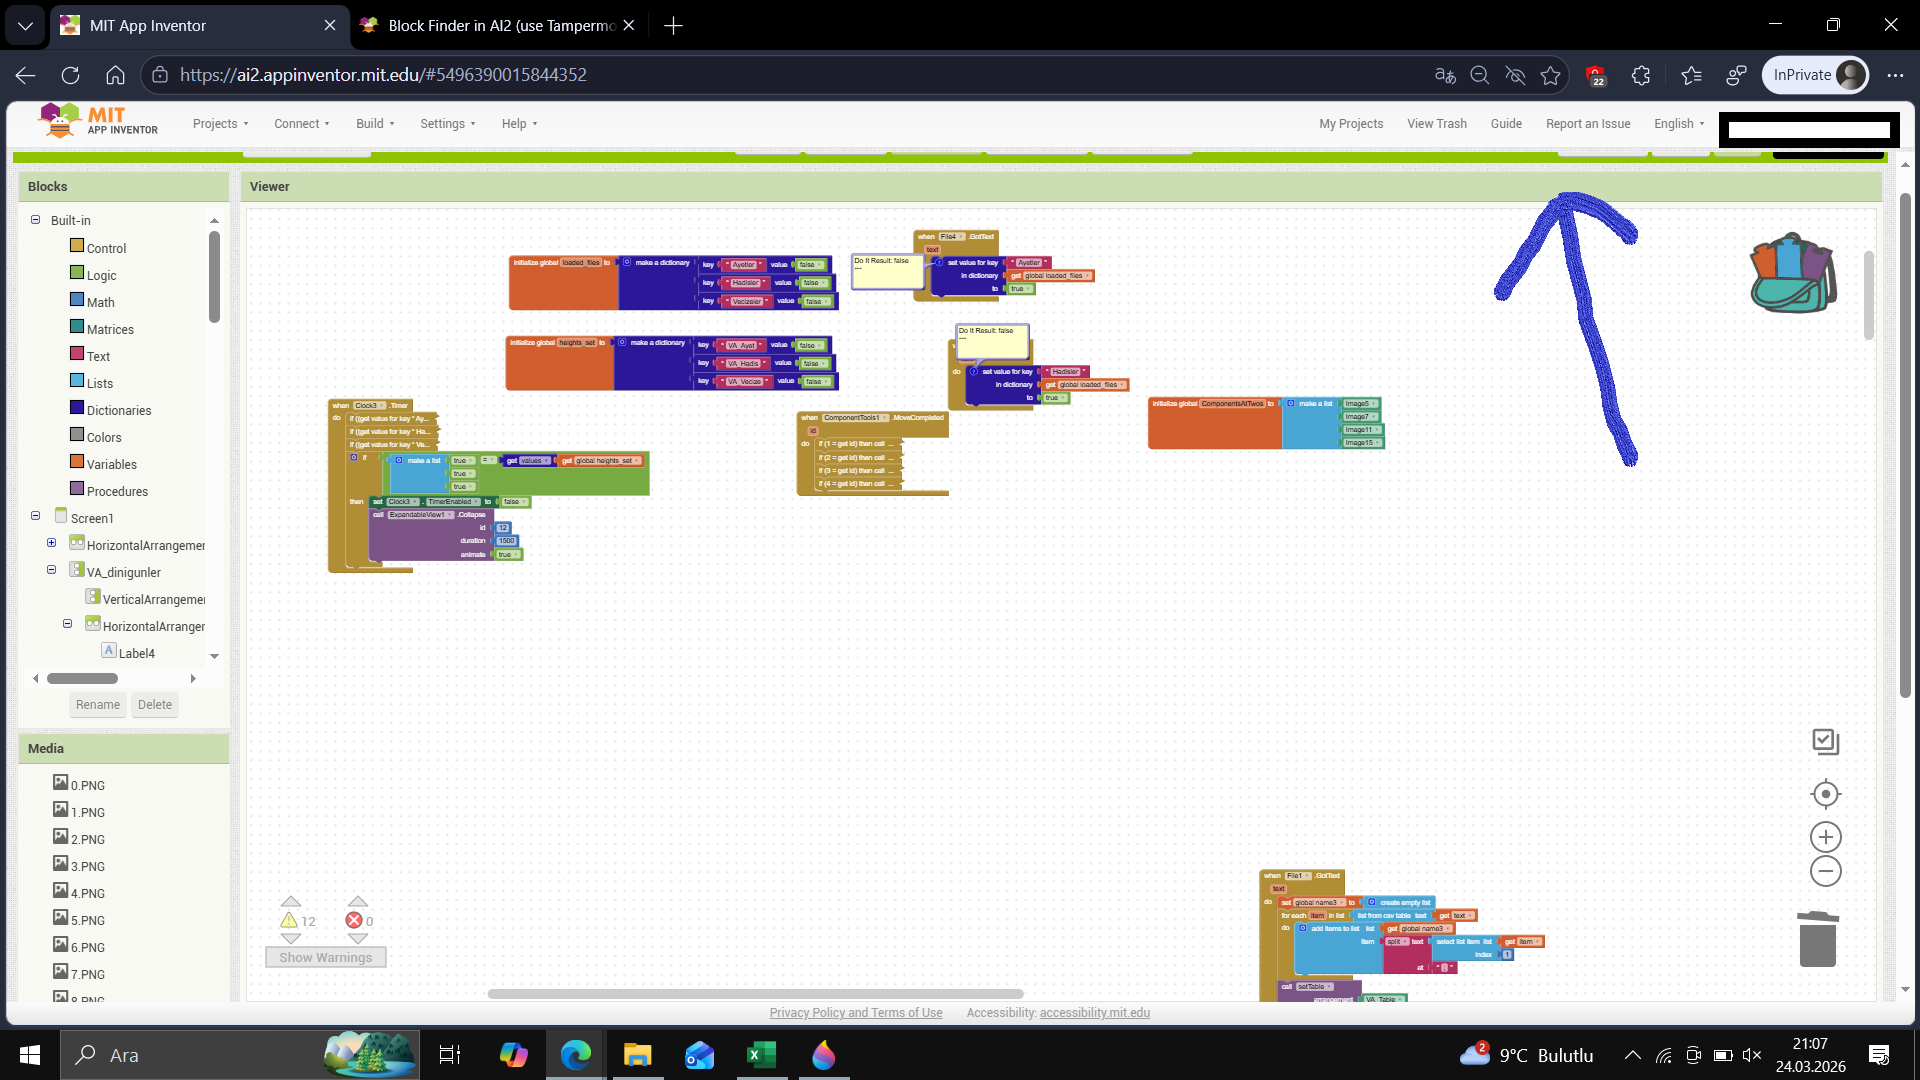Click the workspace trash can icon
The height and width of the screenshot is (1080, 1920).
pyautogui.click(x=1817, y=939)
